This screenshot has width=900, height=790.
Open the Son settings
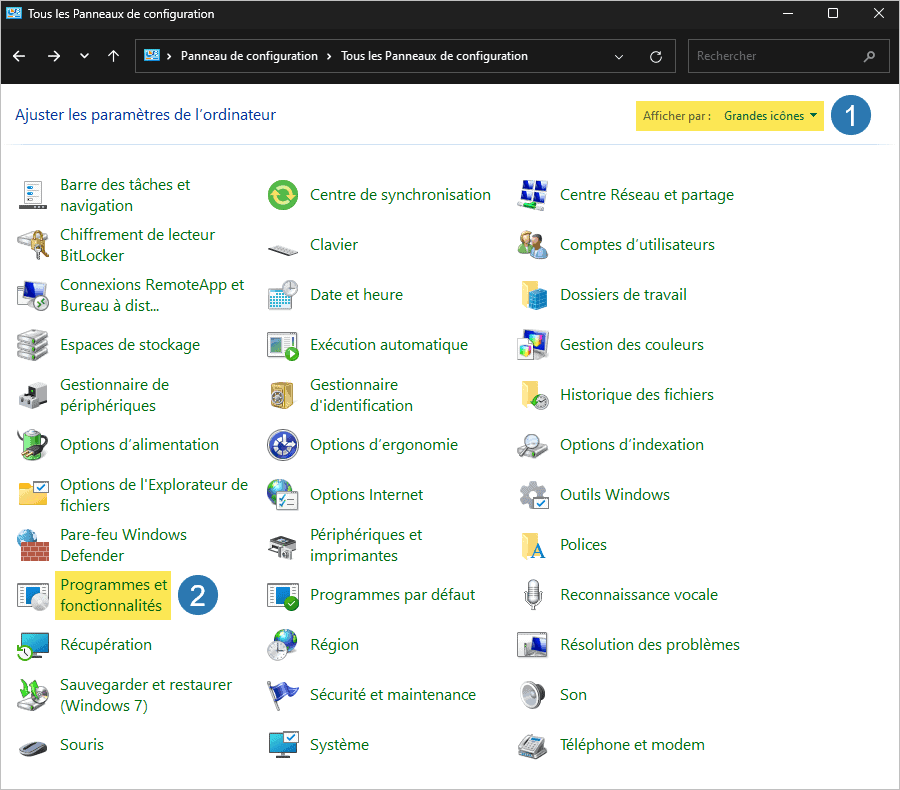pos(572,694)
